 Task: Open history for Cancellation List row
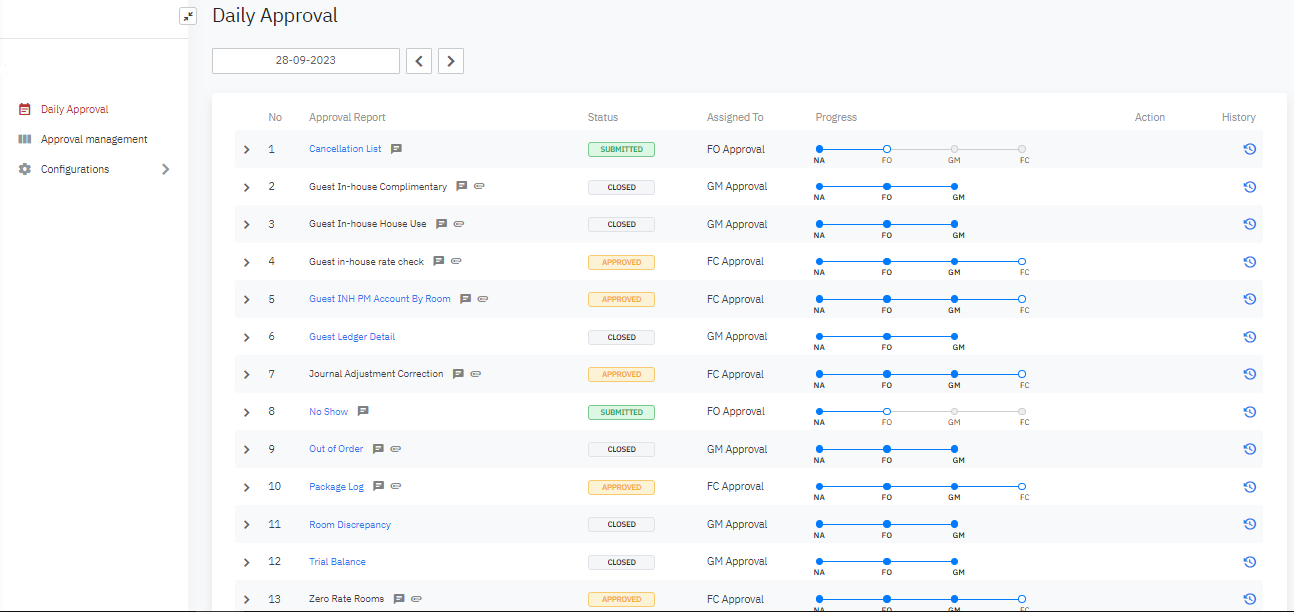[1249, 149]
